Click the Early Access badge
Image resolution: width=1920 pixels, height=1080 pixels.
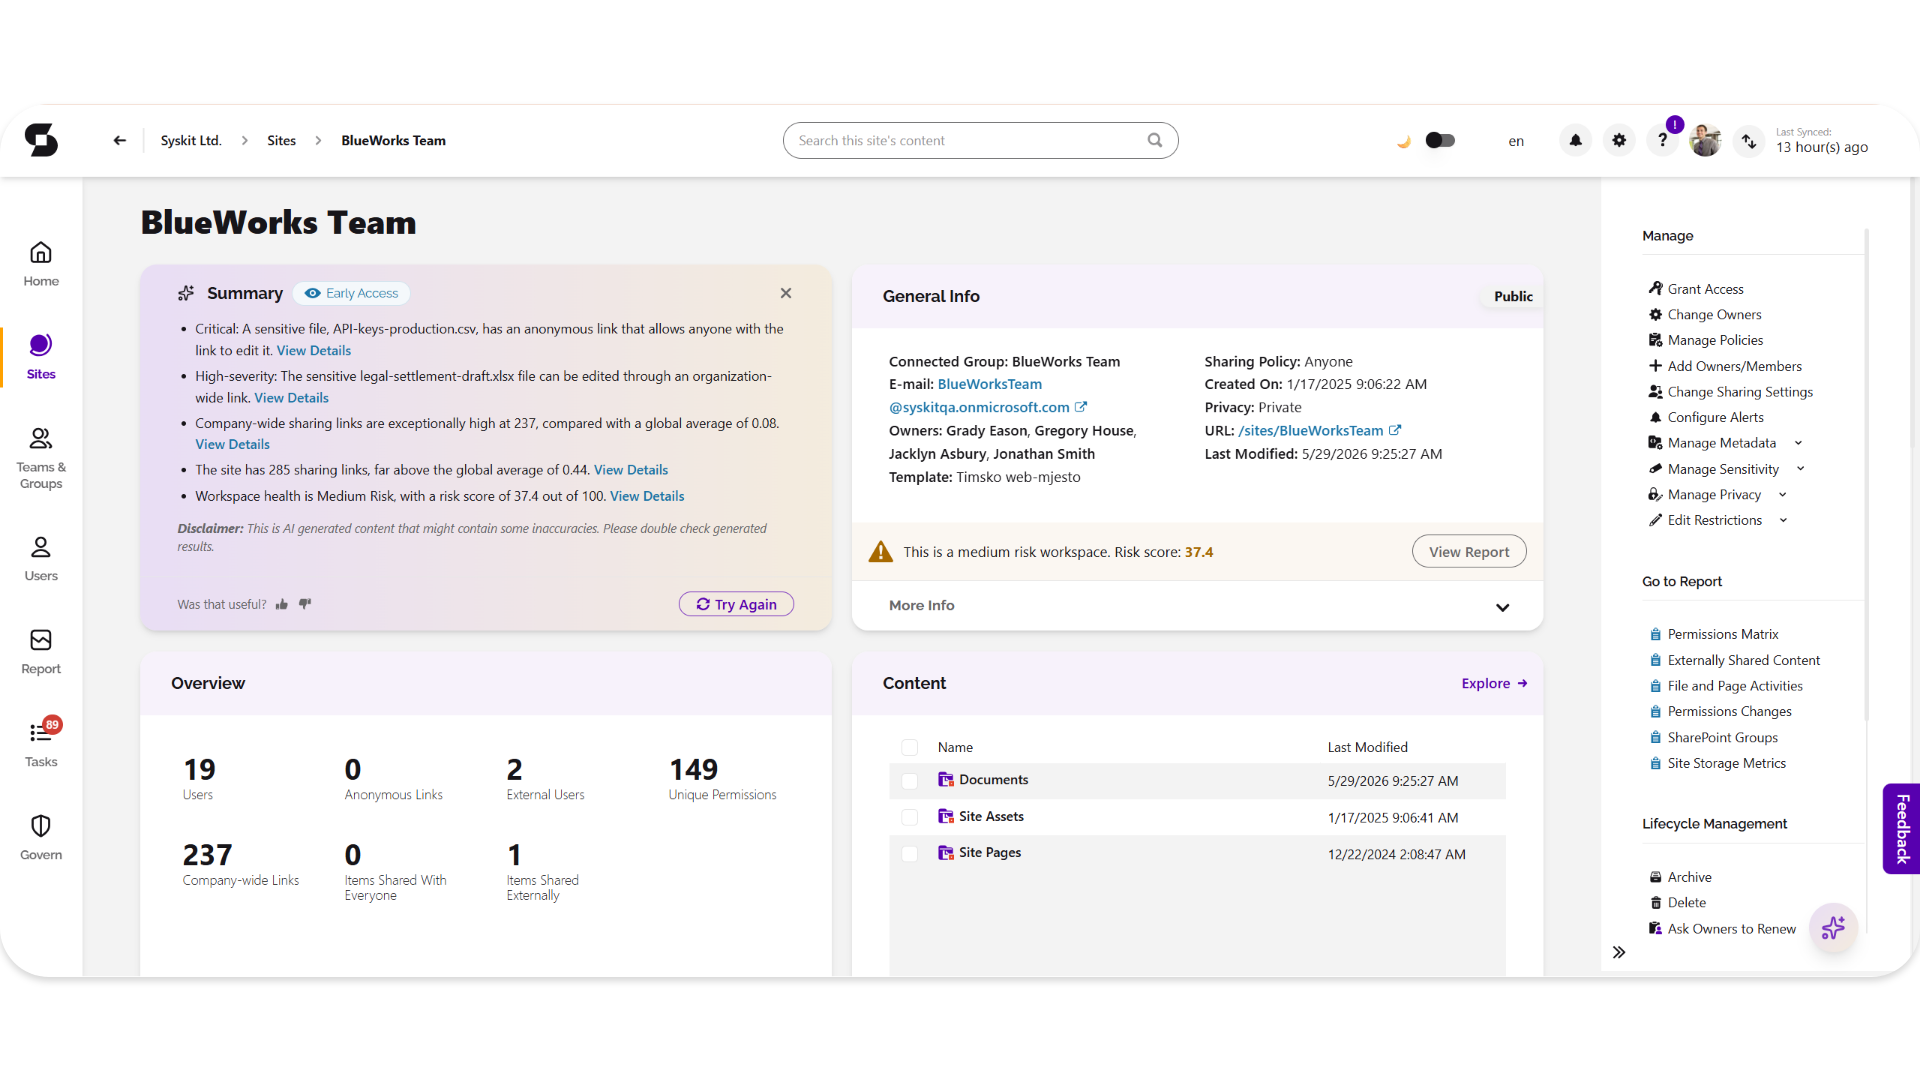352,293
